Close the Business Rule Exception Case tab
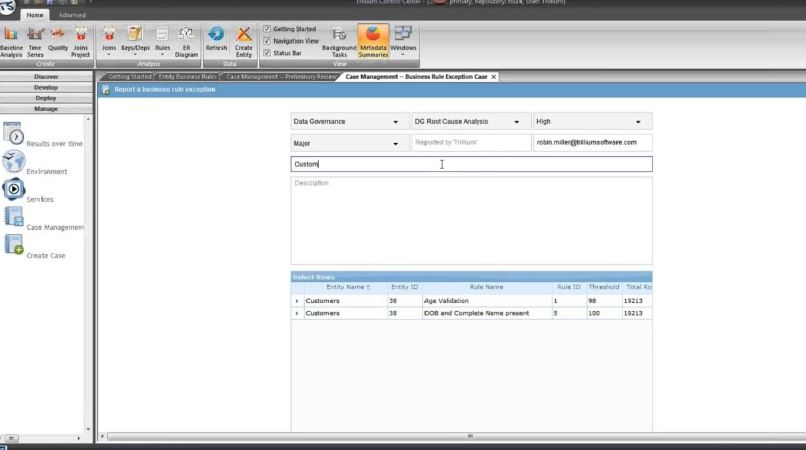 tap(493, 77)
